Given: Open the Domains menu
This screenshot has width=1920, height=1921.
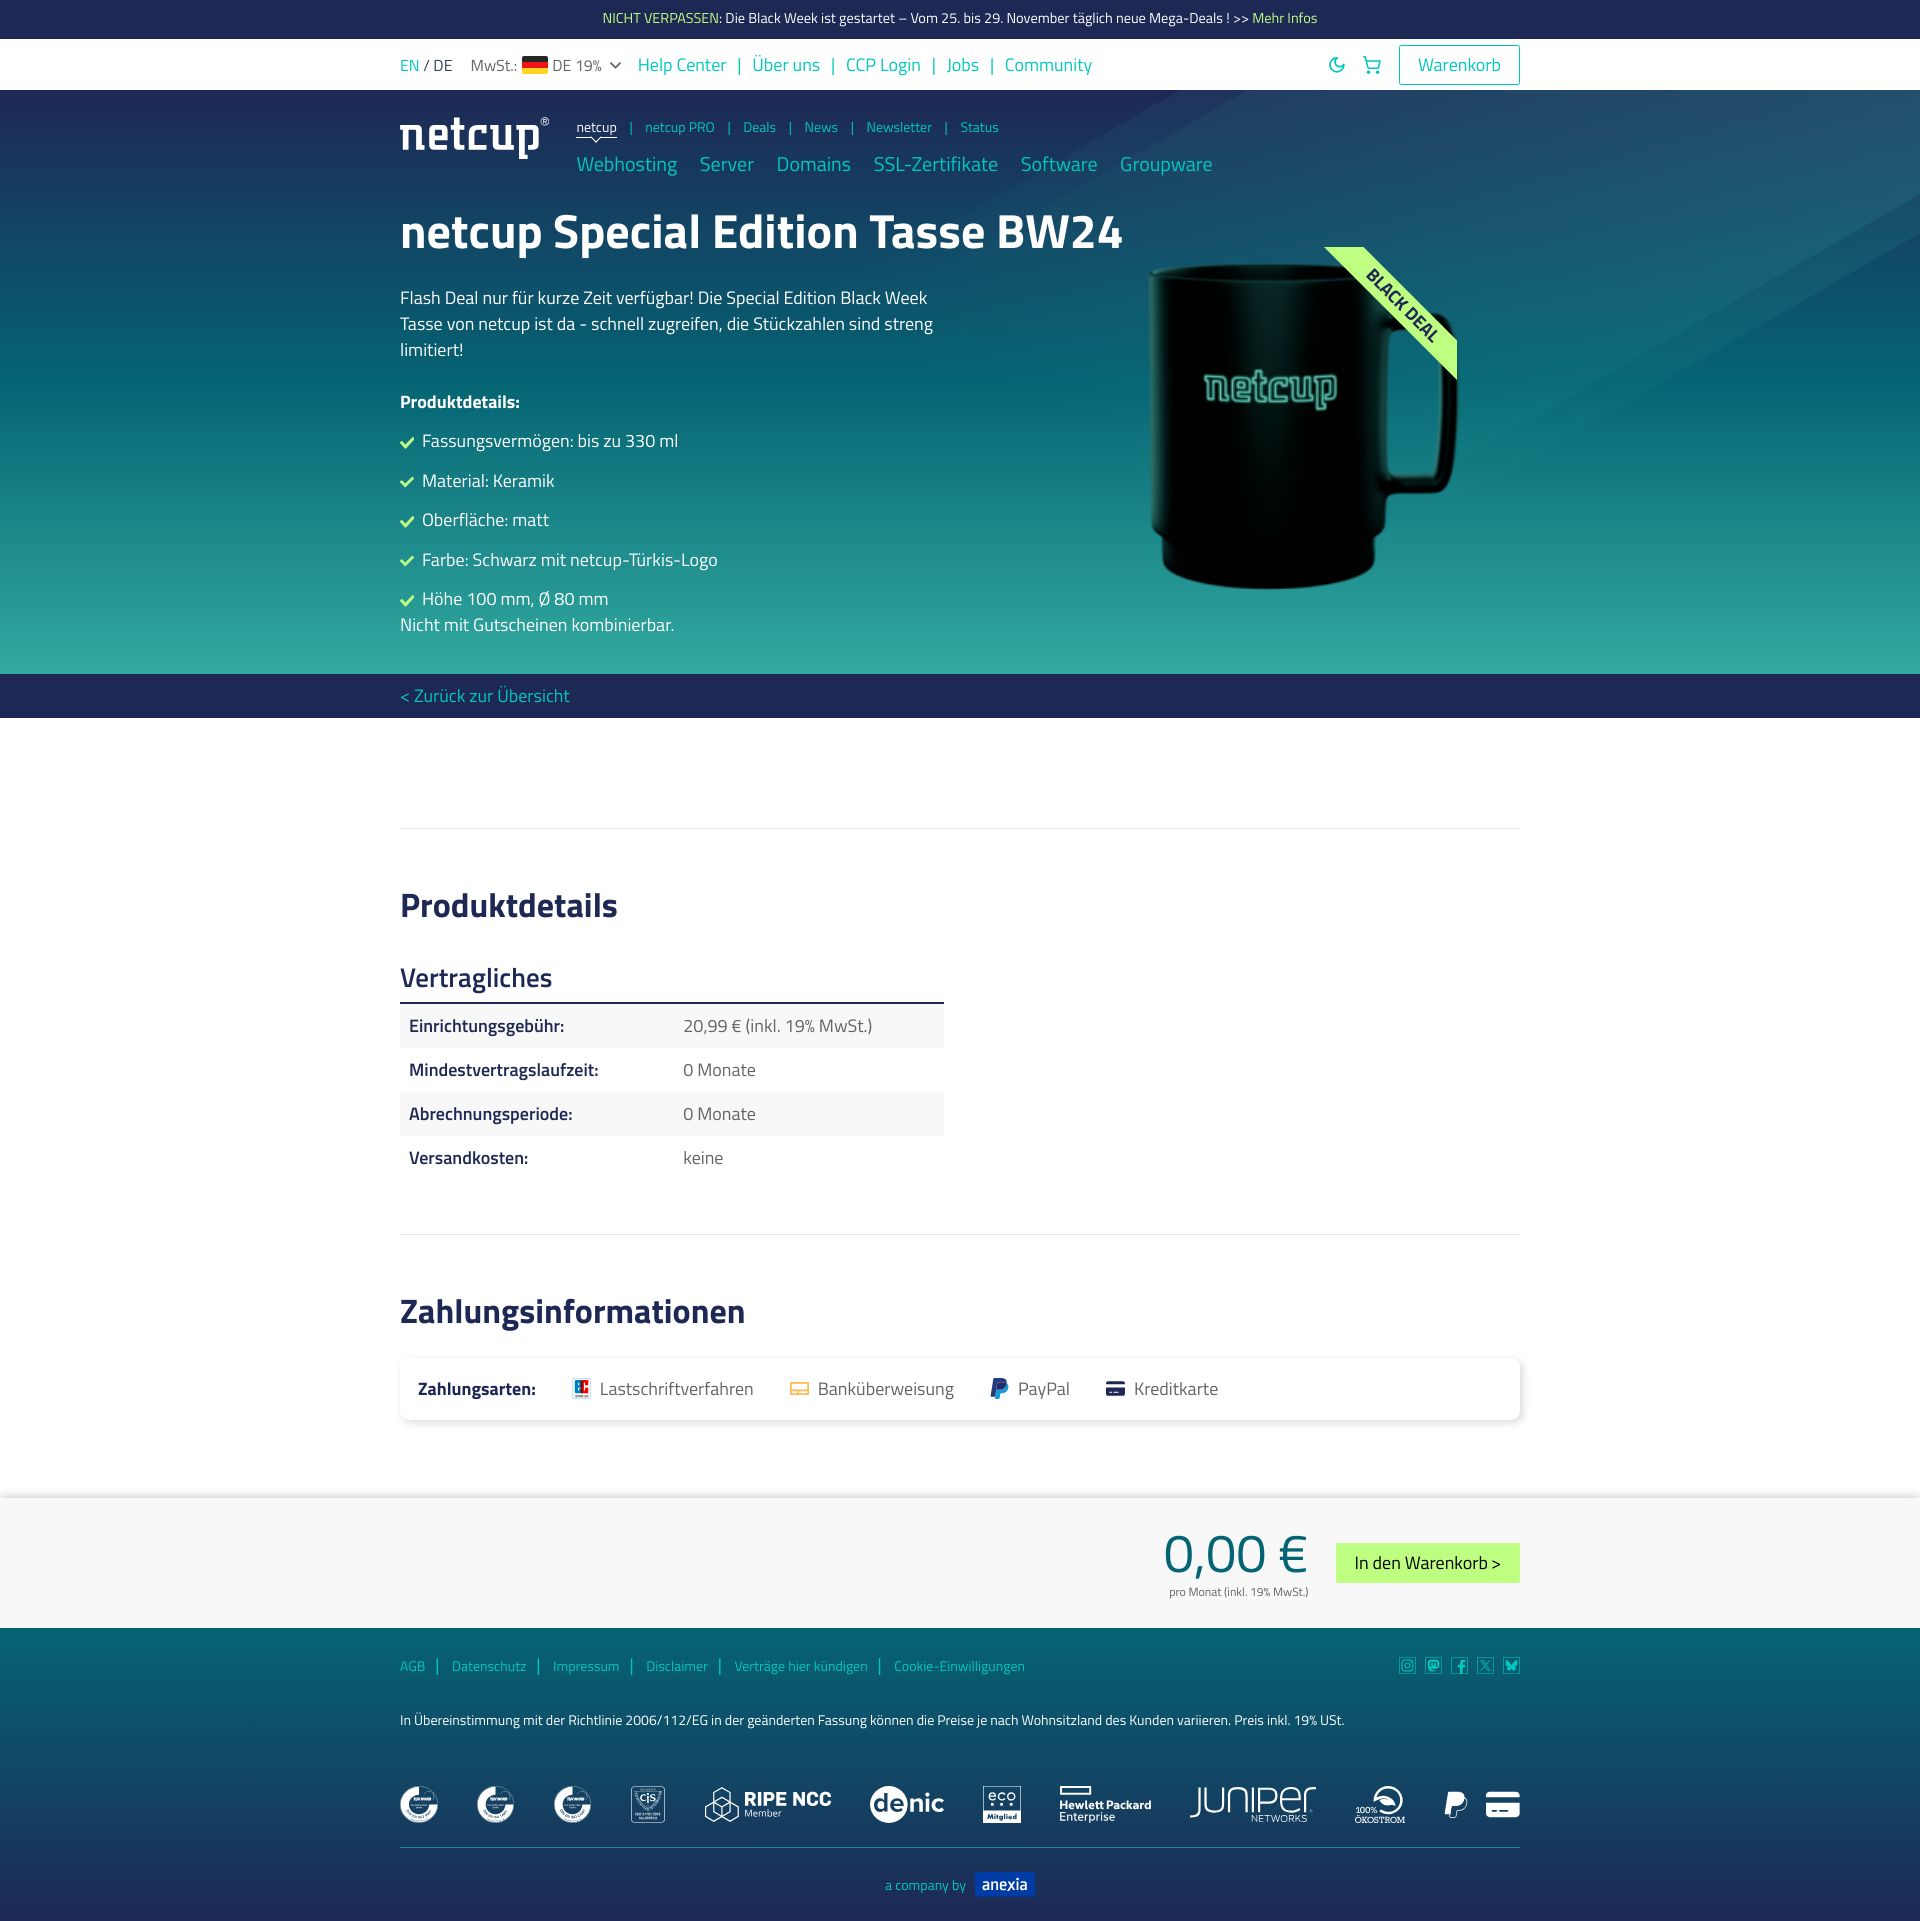Looking at the screenshot, I should (x=814, y=164).
